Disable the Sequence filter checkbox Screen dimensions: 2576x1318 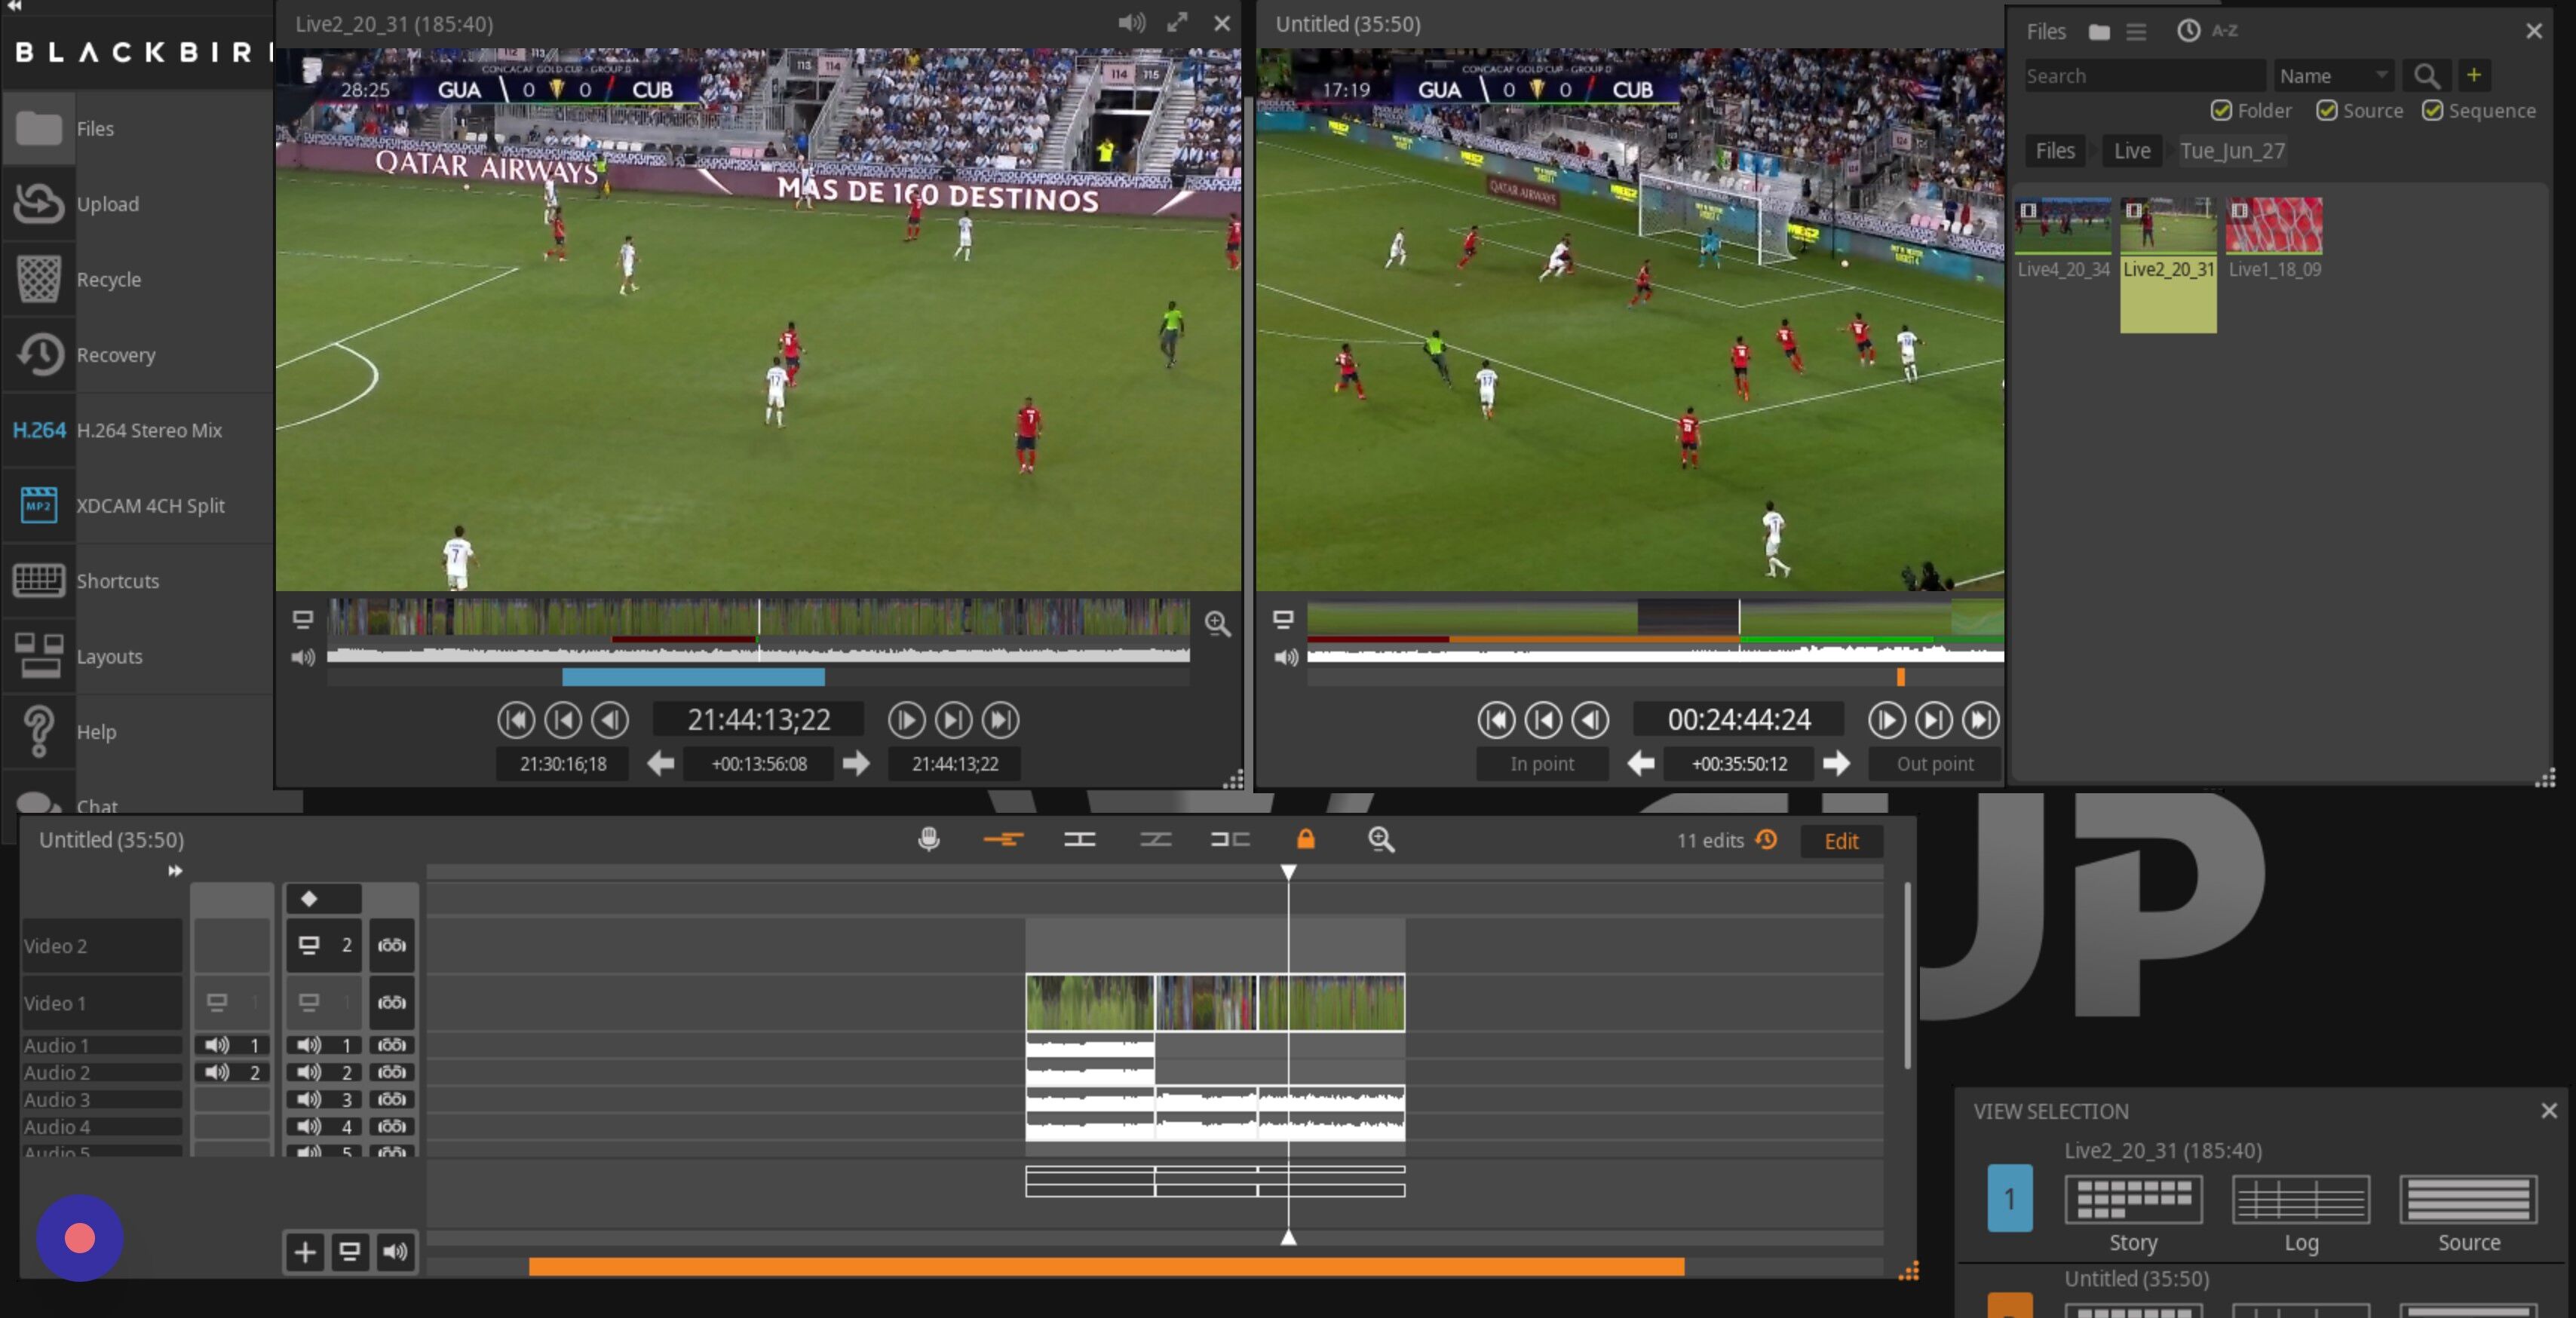click(2432, 111)
